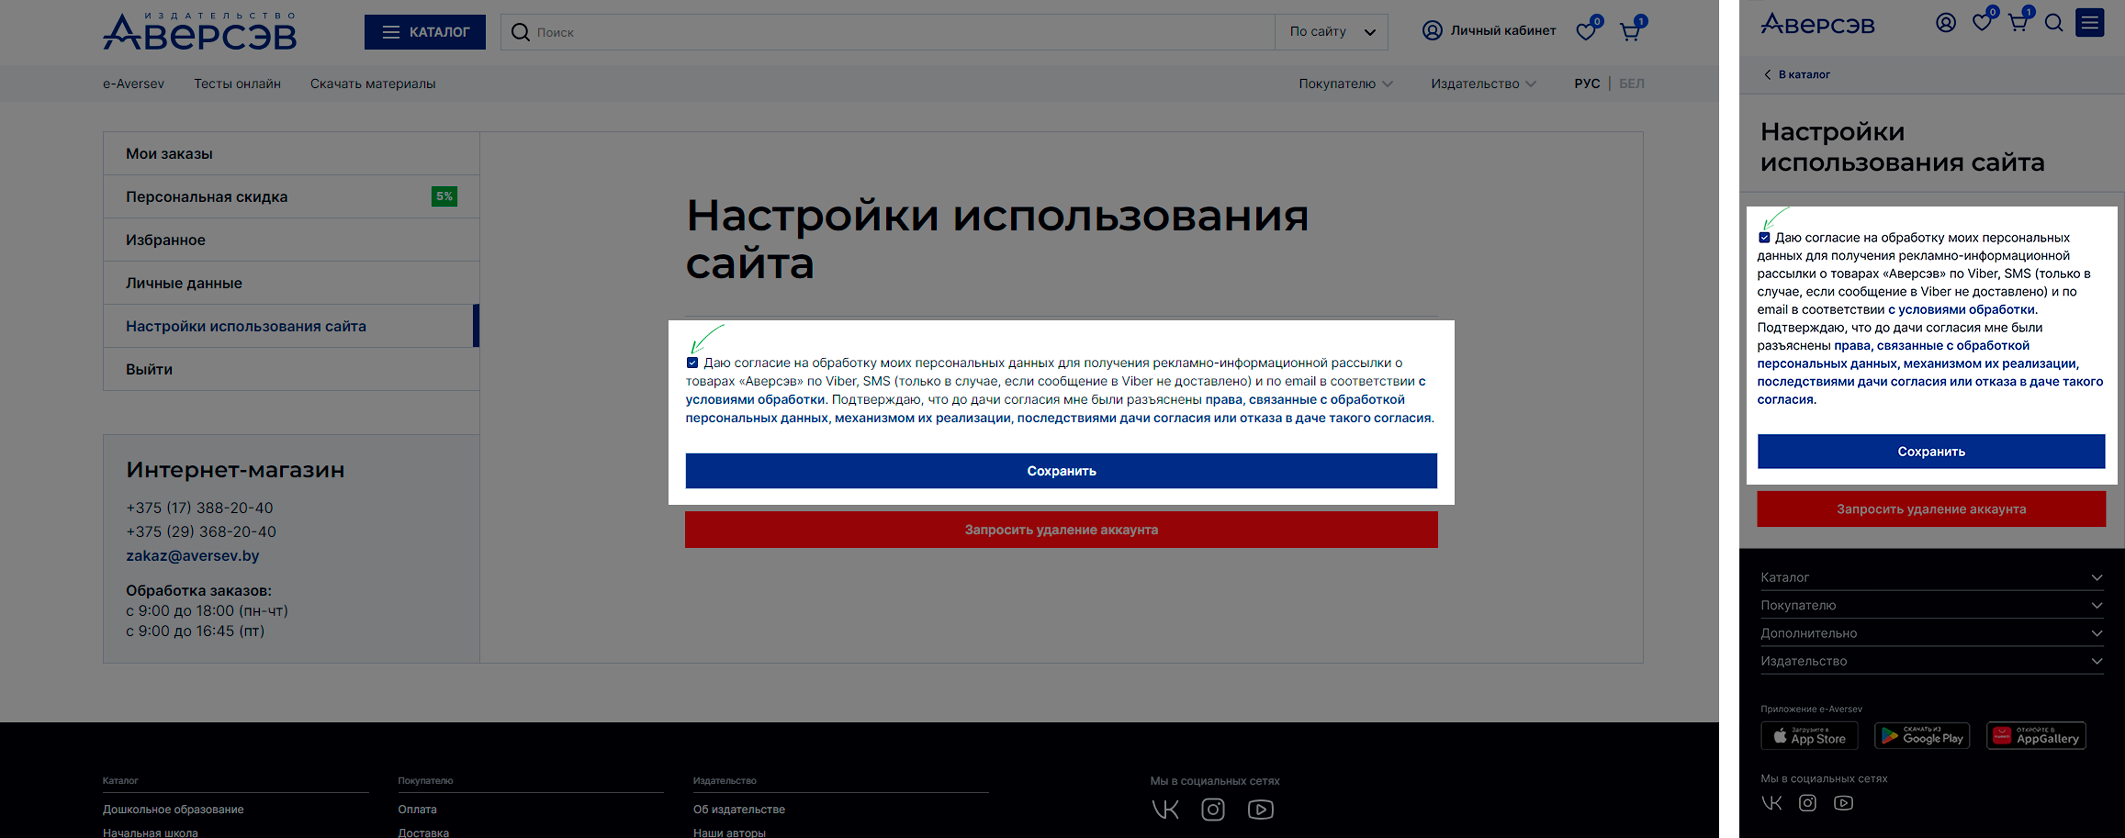Open 'Личные данные' sidebar item
This screenshot has height=838, width=2125.
pyautogui.click(x=184, y=283)
